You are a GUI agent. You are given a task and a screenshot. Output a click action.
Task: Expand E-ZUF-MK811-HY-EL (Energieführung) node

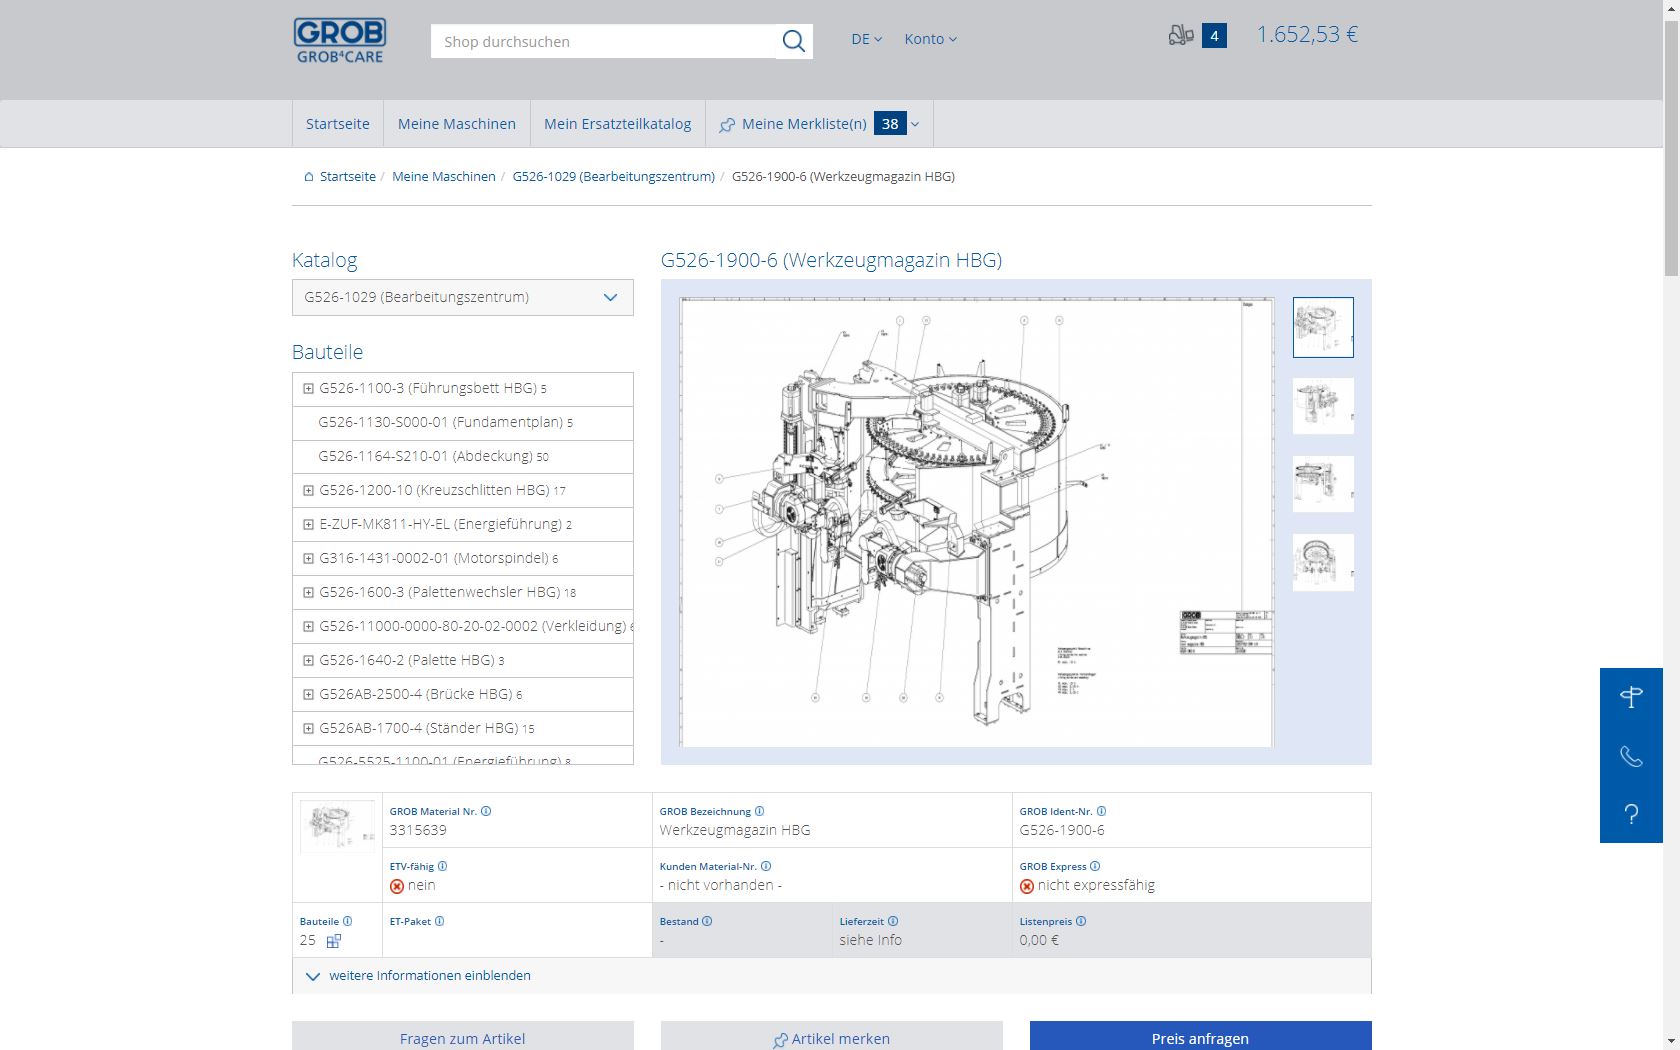(308, 525)
